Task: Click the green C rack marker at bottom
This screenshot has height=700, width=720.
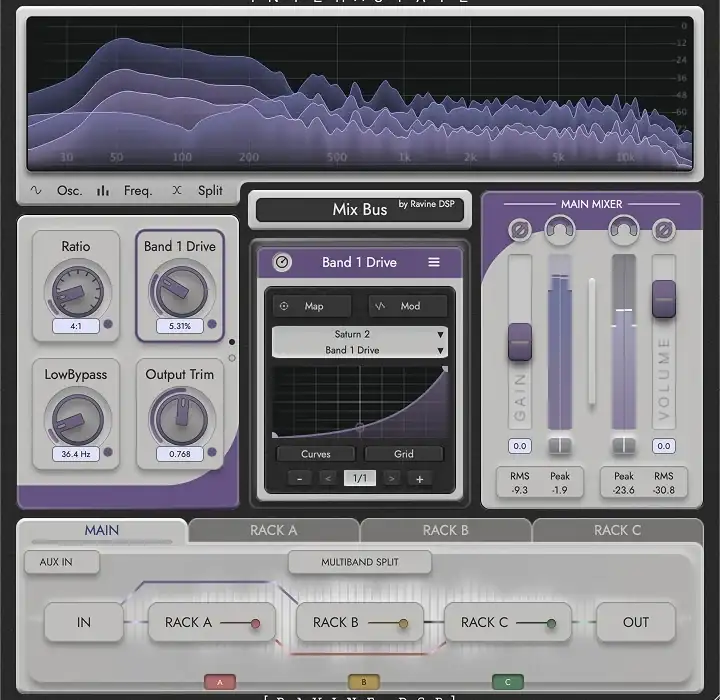Action: coord(507,682)
